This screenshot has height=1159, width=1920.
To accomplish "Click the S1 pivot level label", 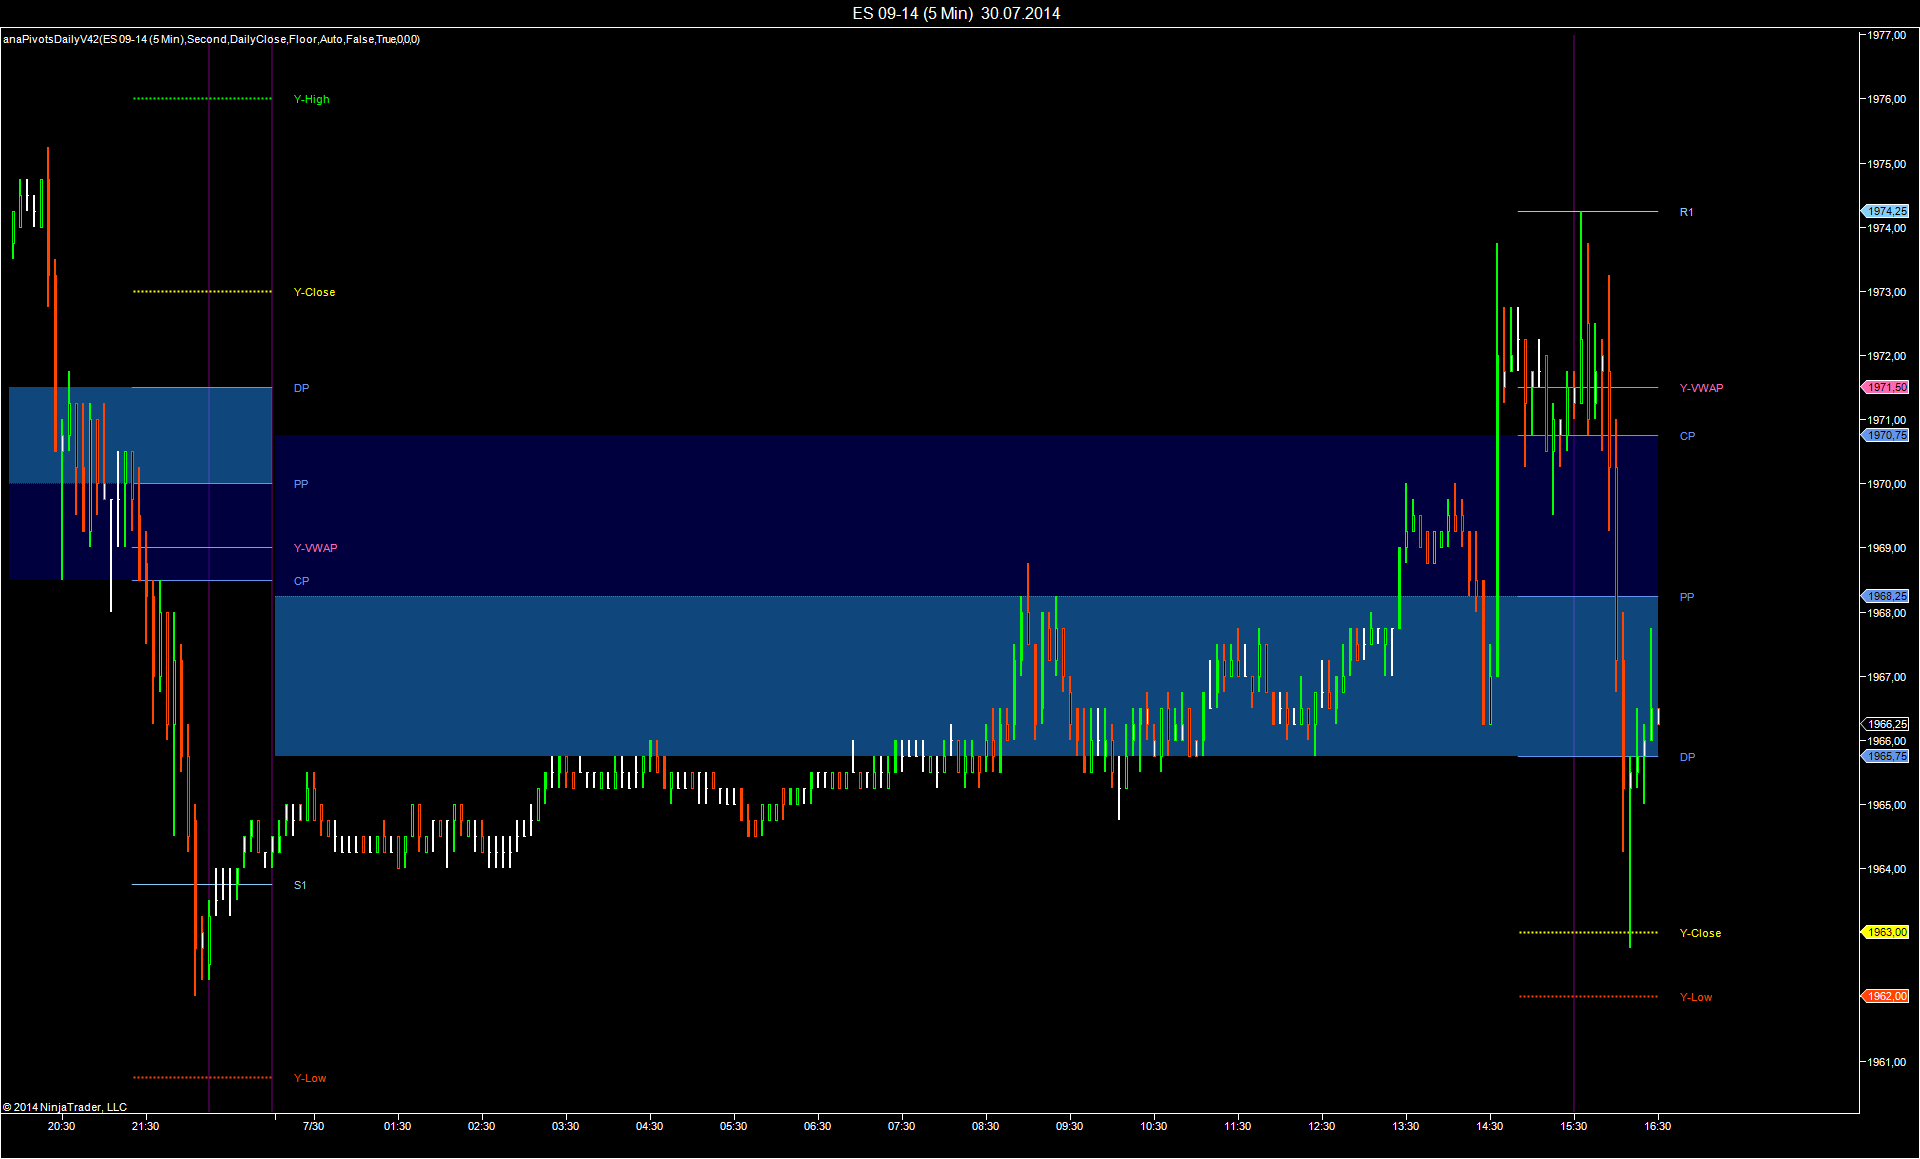I will click(300, 885).
